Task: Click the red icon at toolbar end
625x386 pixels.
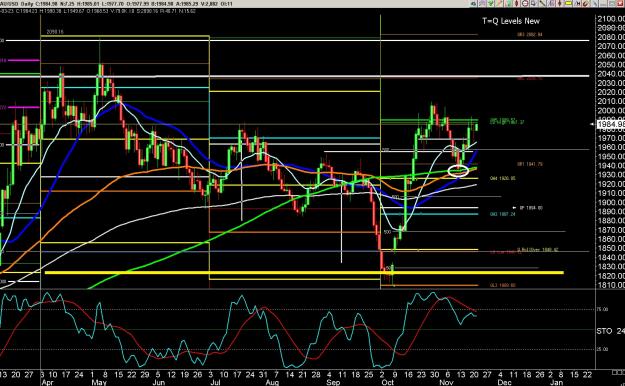Action: coord(621,4)
